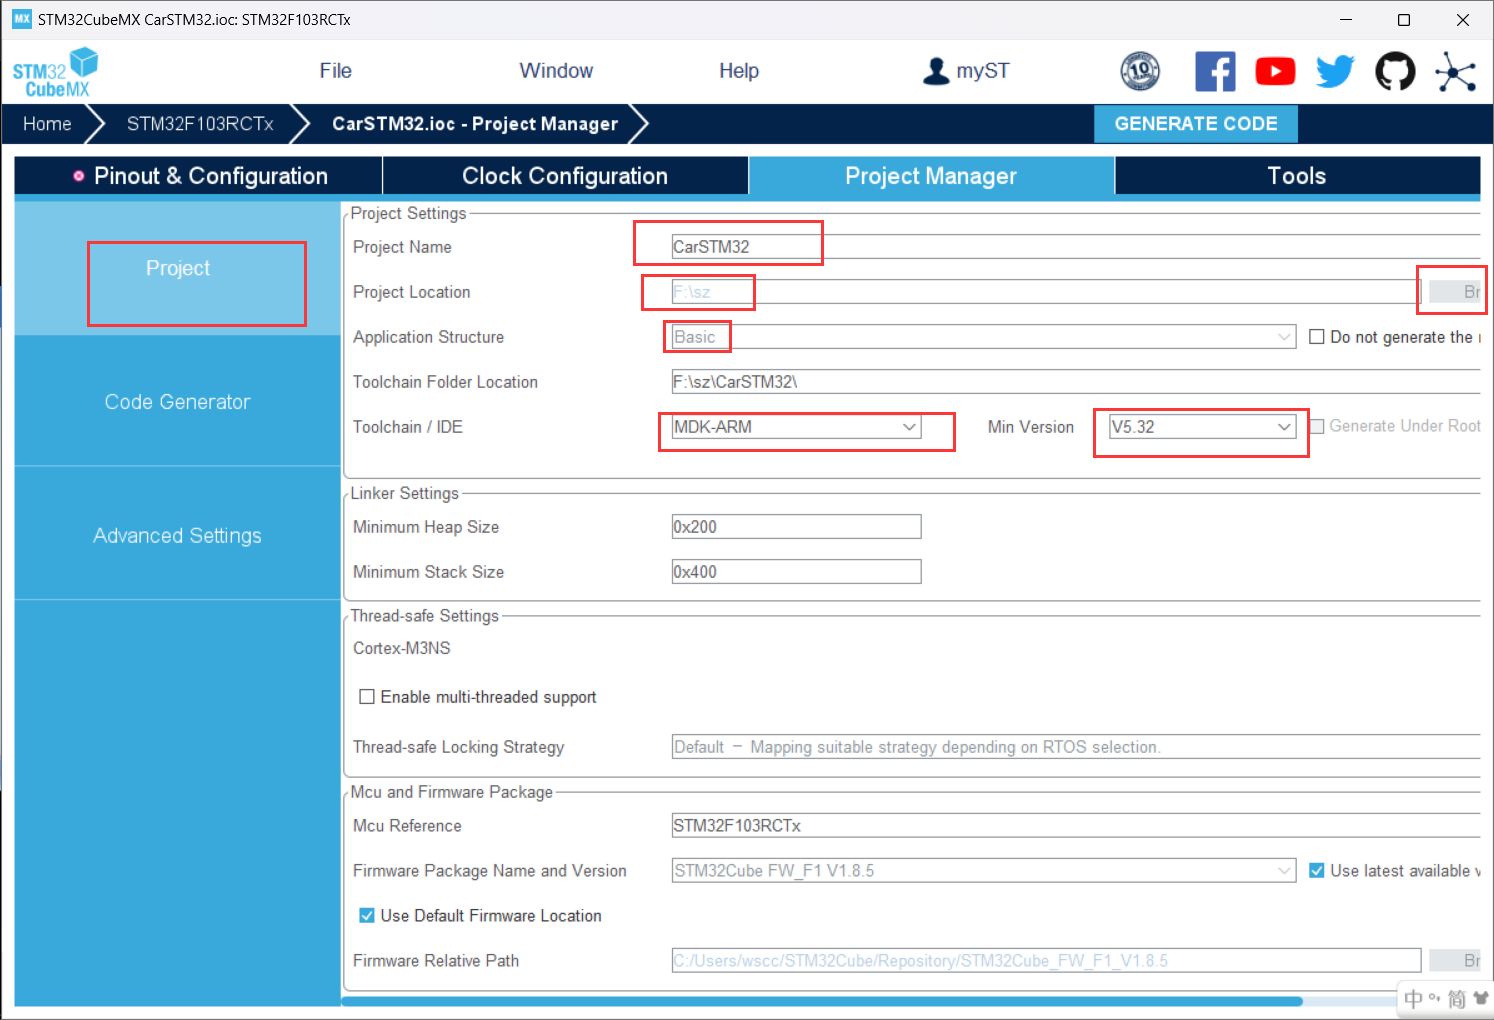Toggle 'Do not generate the main' checkbox

pos(1317,337)
